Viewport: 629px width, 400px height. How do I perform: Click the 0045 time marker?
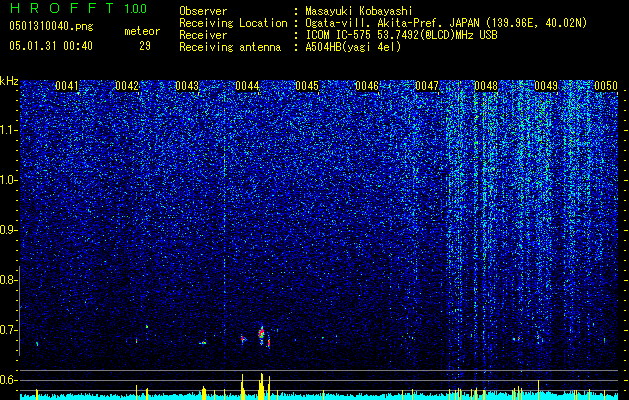click(307, 86)
